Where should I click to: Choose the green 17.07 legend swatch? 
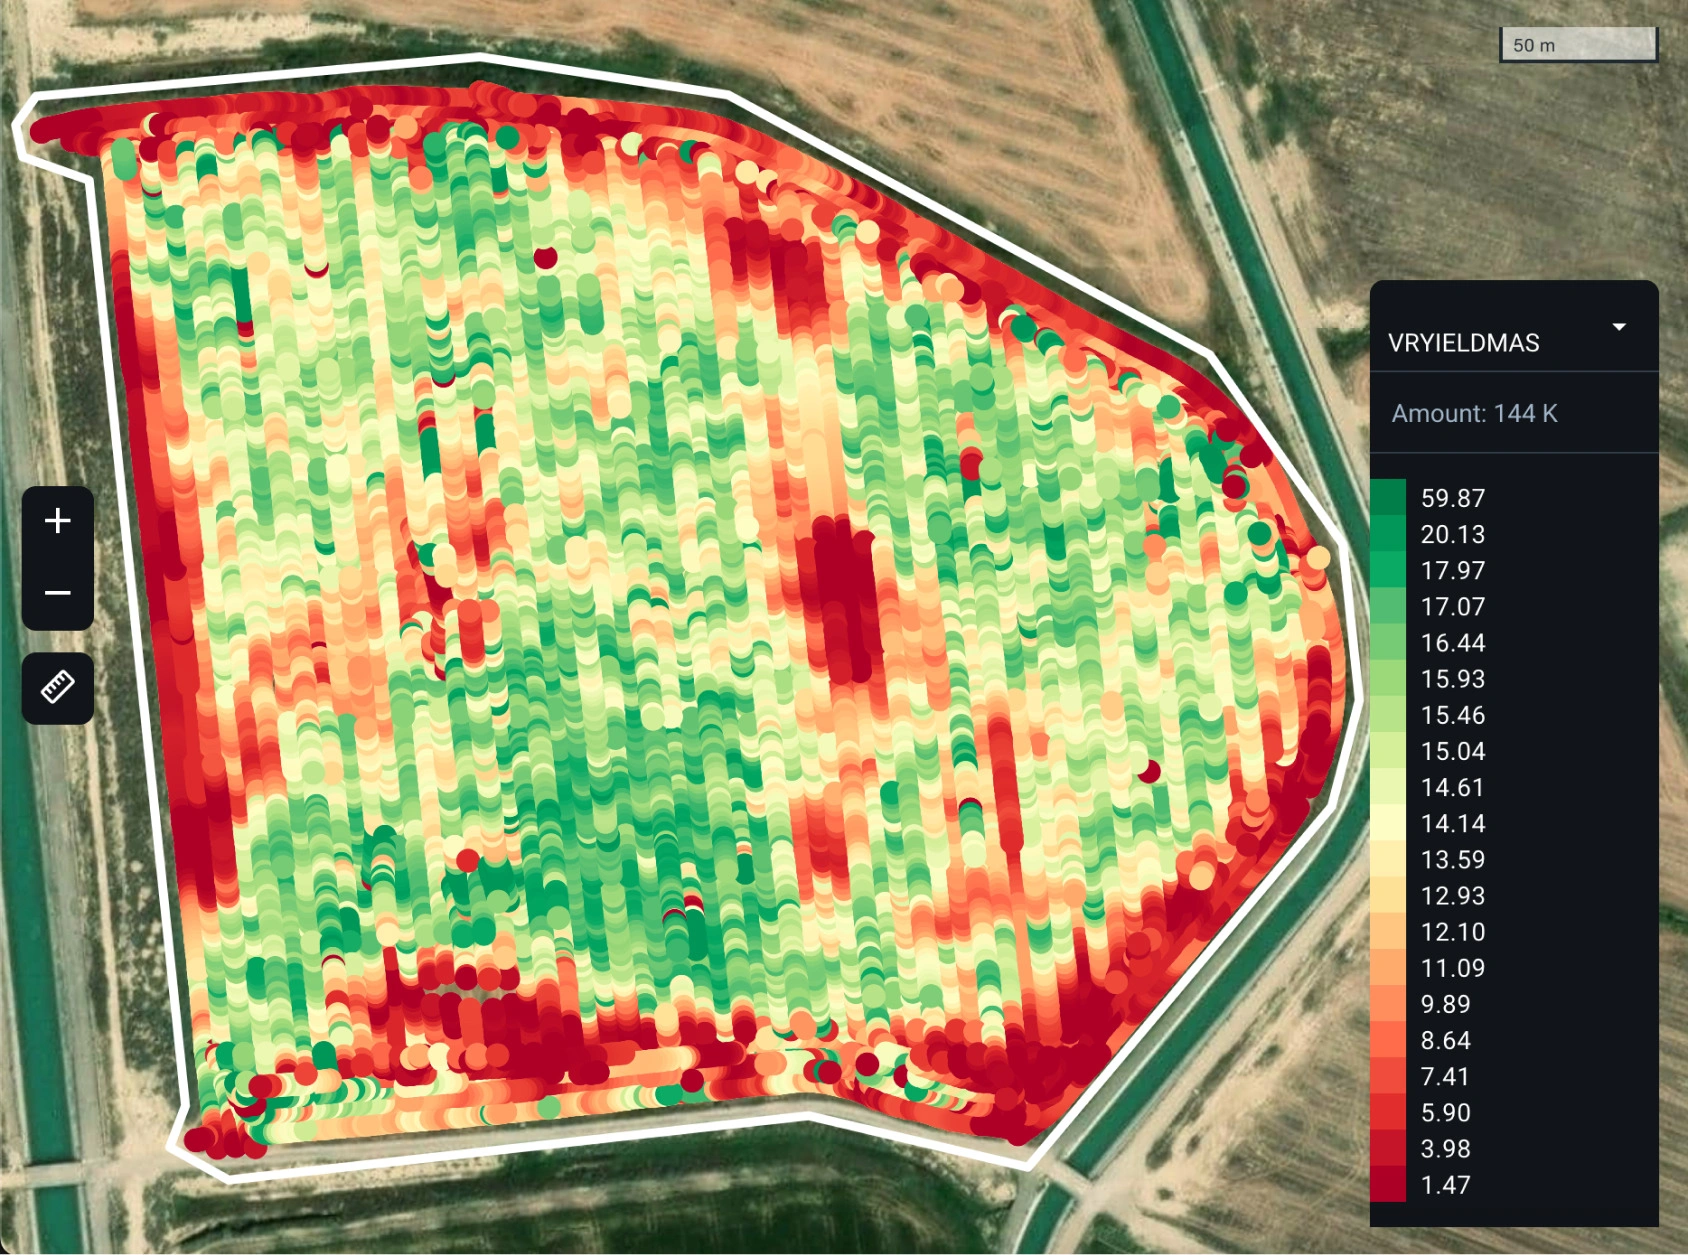tap(1387, 607)
